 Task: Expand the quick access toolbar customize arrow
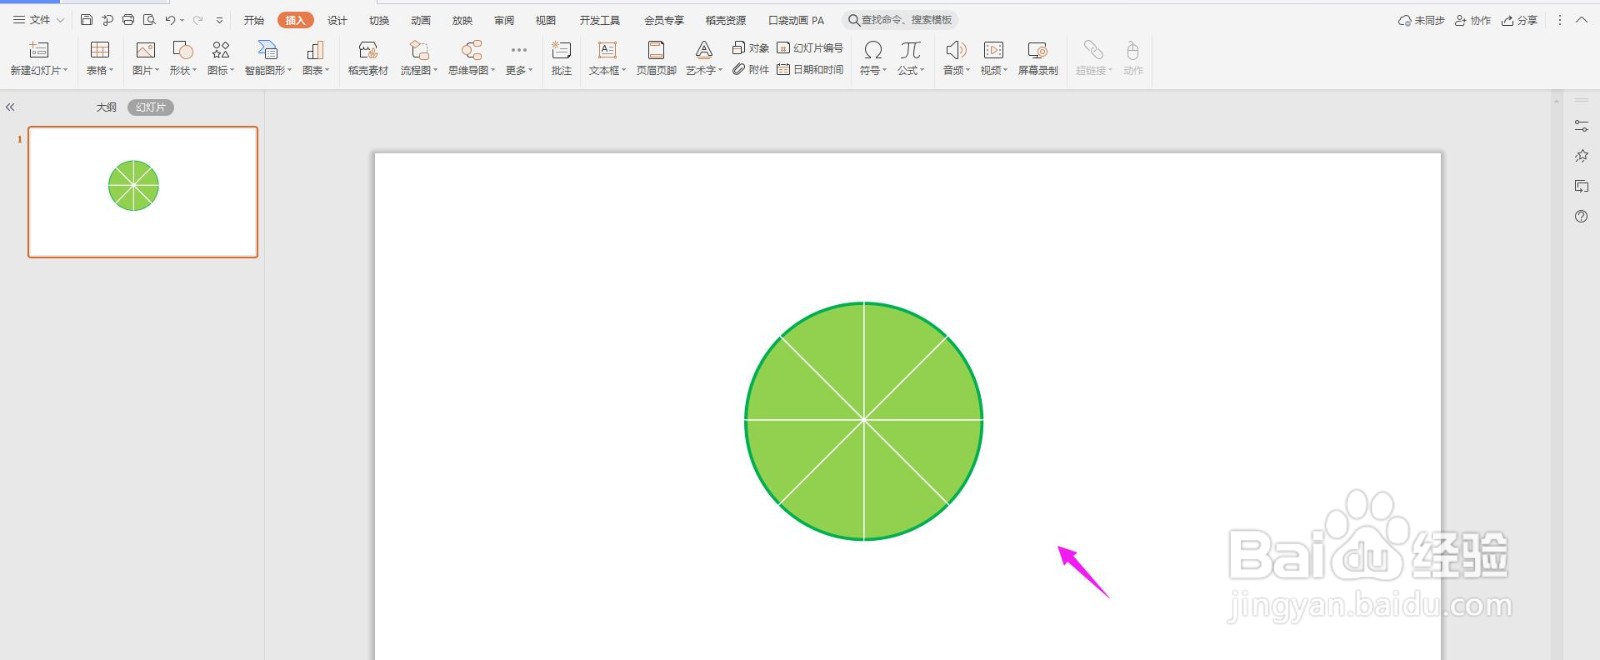pyautogui.click(x=219, y=20)
